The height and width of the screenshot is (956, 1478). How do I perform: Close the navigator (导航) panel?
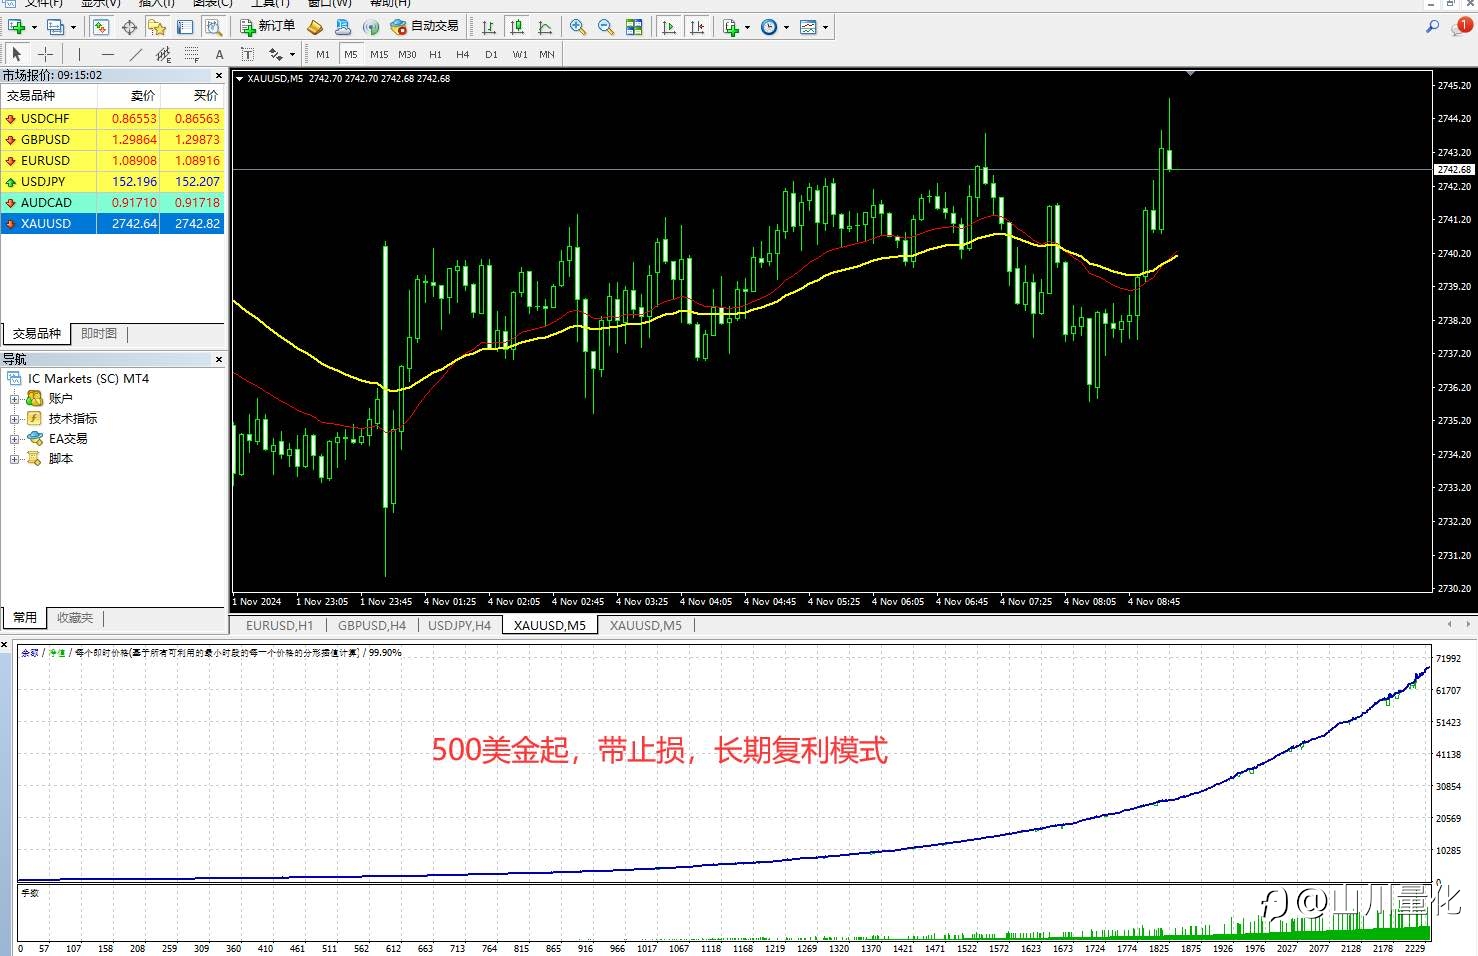tap(219, 359)
